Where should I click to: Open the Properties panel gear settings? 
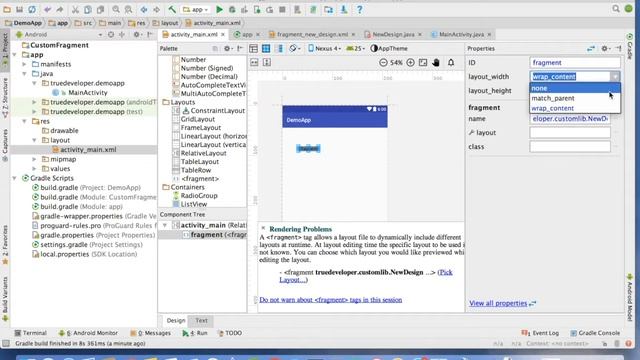point(604,48)
